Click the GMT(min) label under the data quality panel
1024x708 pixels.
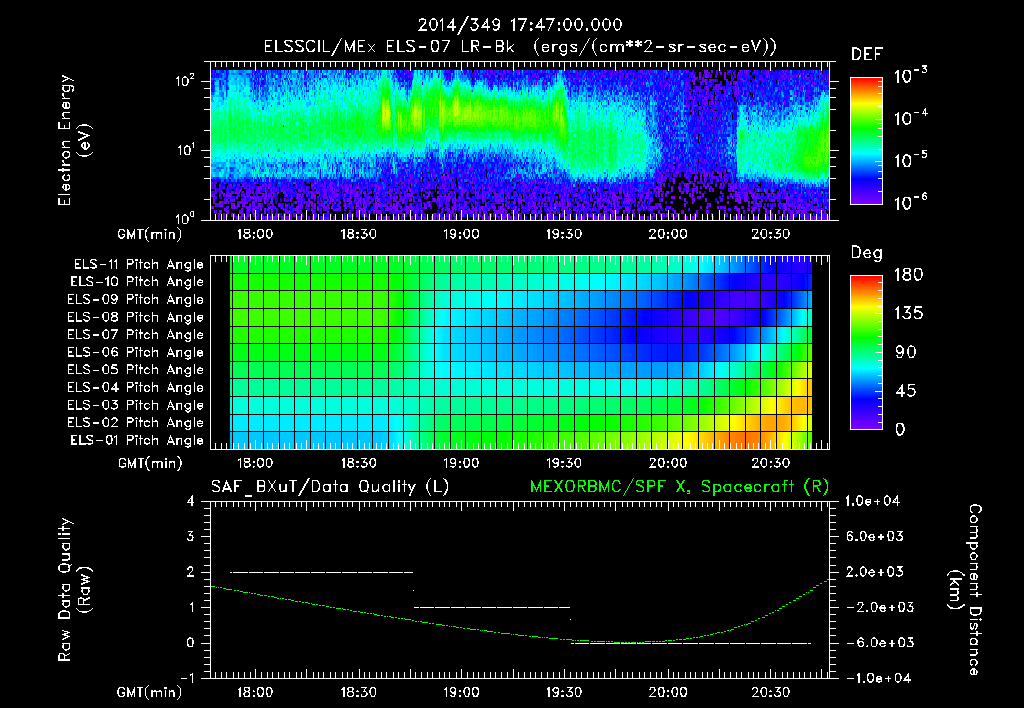150,692
